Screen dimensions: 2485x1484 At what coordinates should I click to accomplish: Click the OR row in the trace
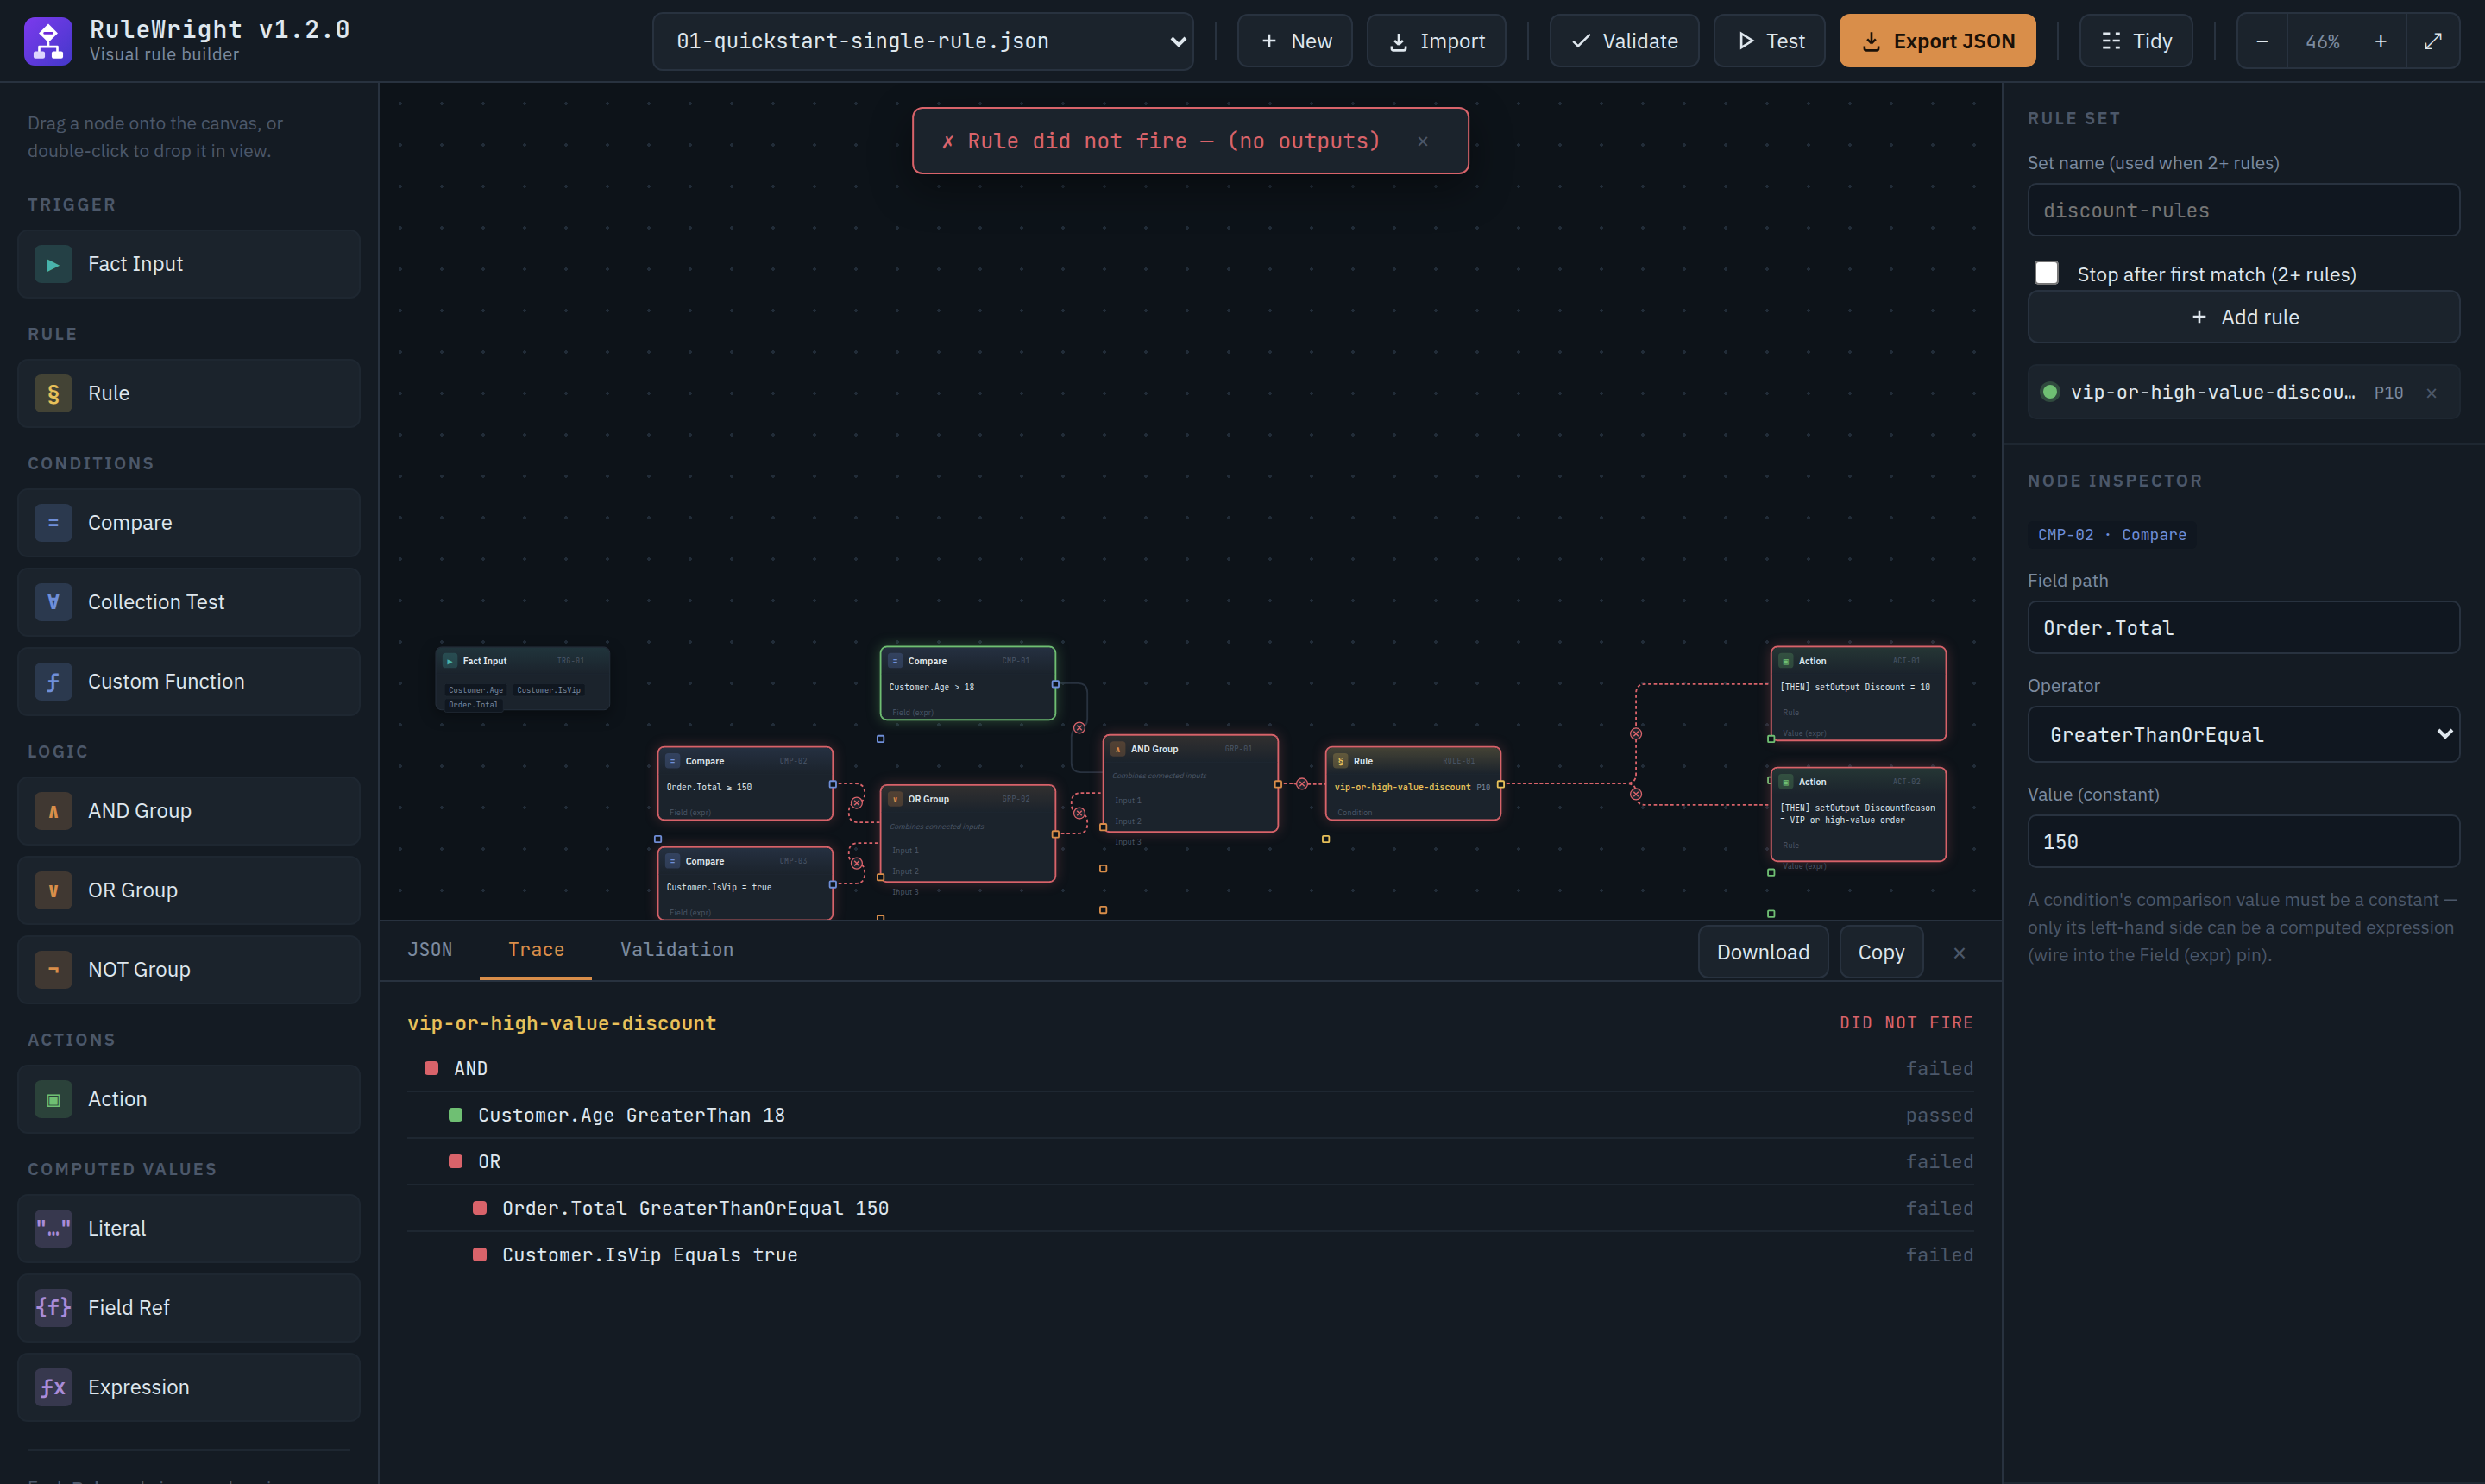coord(1190,1162)
